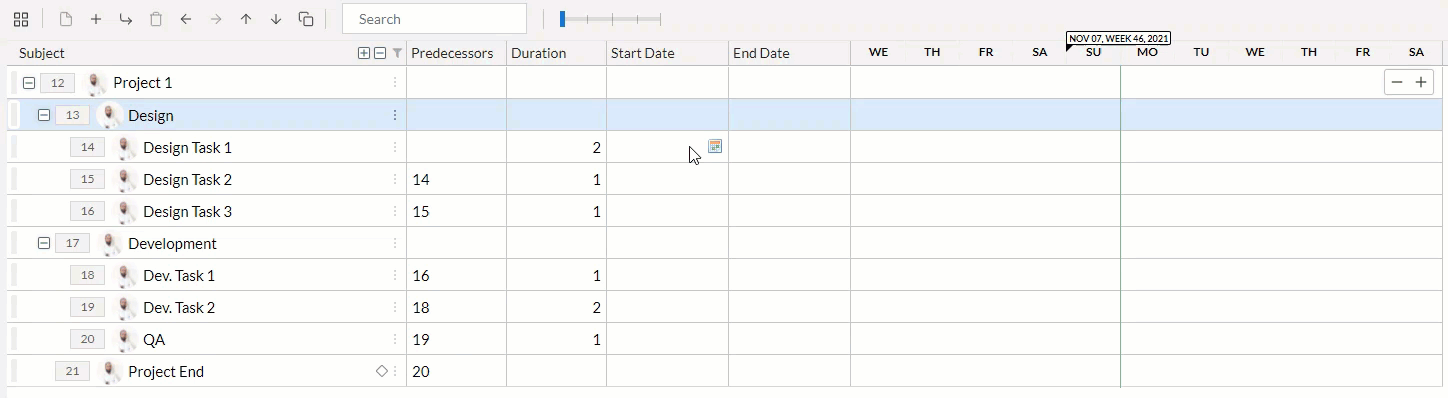Collapse all rows via header minus icon
1448x398 pixels.
380,53
